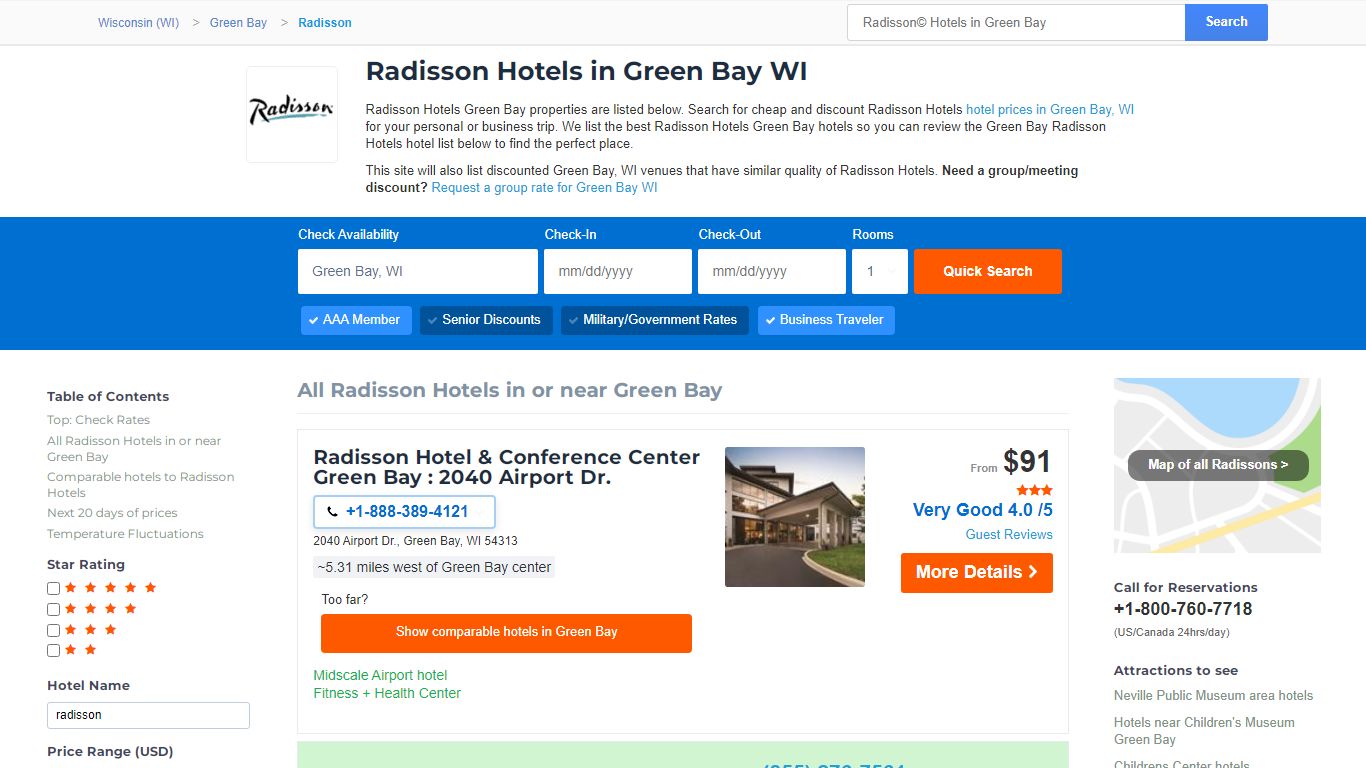The width and height of the screenshot is (1366, 768).
Task: Open Hotels near Children's Museum Green Bay
Action: (1204, 731)
